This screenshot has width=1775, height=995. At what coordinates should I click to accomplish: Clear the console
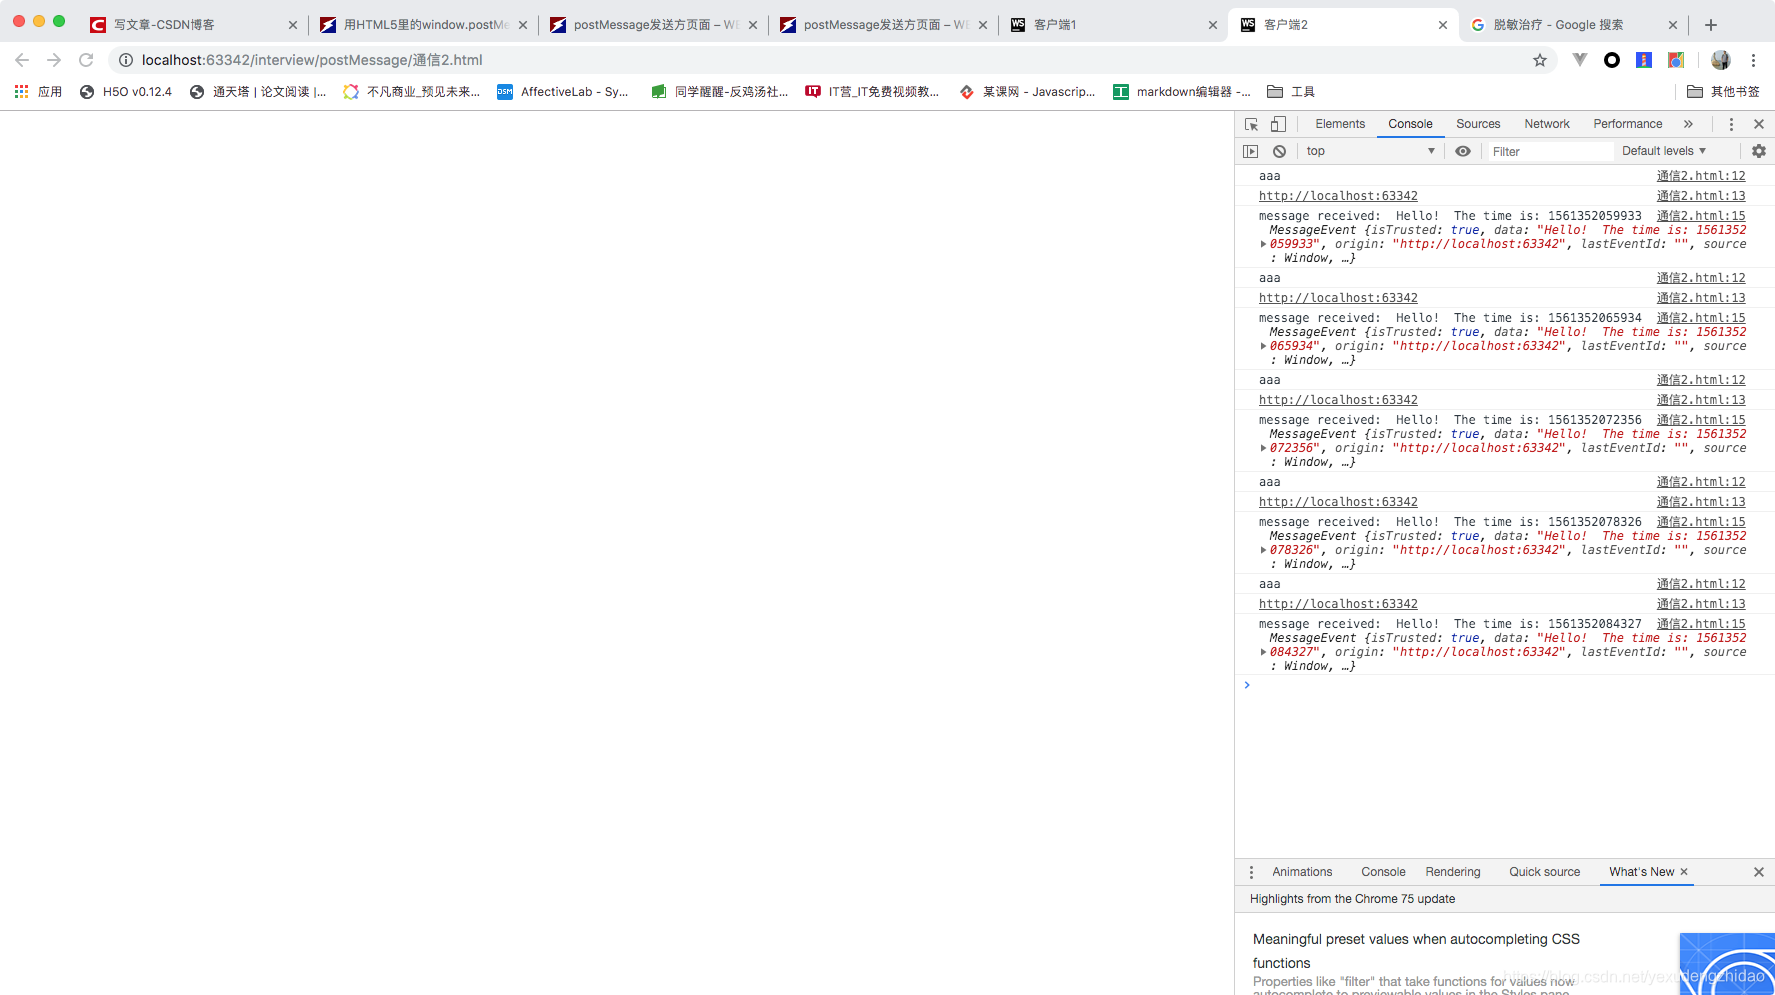(x=1279, y=151)
